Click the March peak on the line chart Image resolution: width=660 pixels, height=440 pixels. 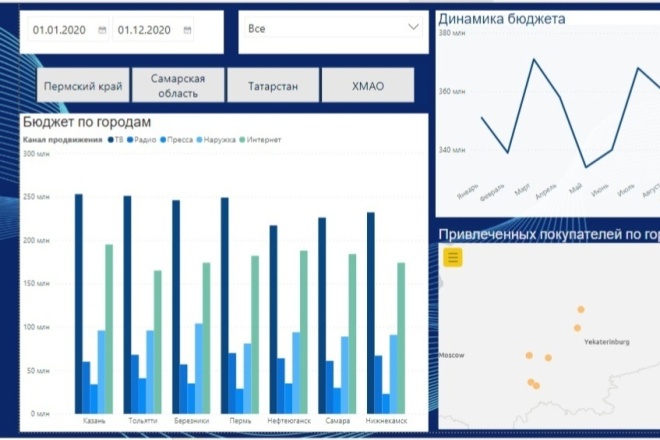coord(534,59)
